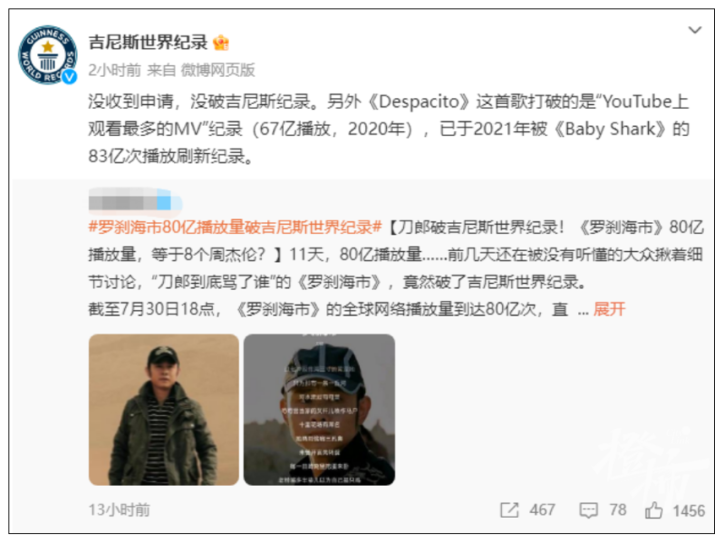Click the blue verified badge on avatar
The width and height of the screenshot is (720, 540).
click(x=70, y=77)
